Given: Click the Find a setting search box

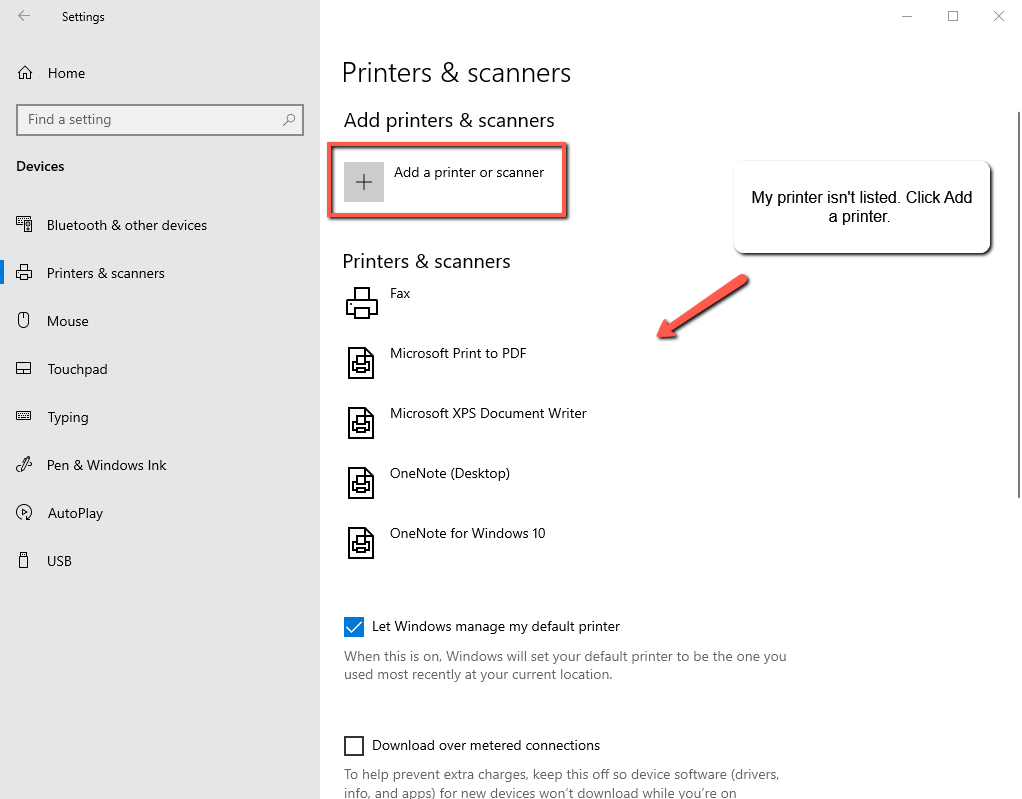Looking at the screenshot, I should point(150,120).
